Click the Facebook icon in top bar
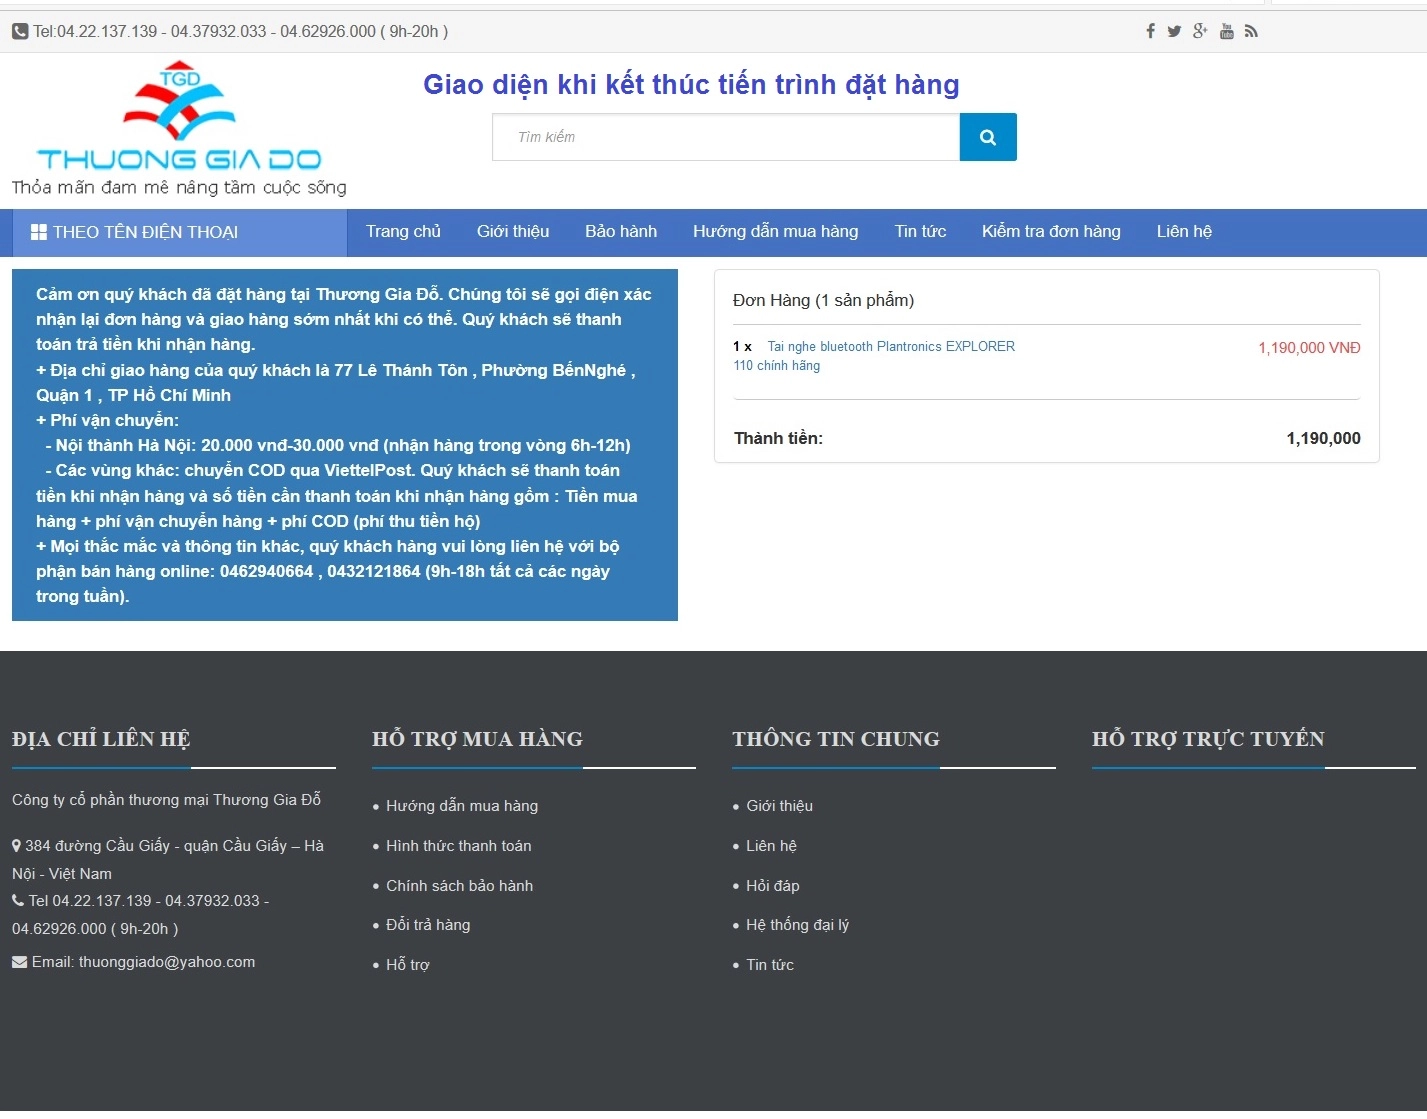Image resolution: width=1427 pixels, height=1119 pixels. tap(1150, 31)
